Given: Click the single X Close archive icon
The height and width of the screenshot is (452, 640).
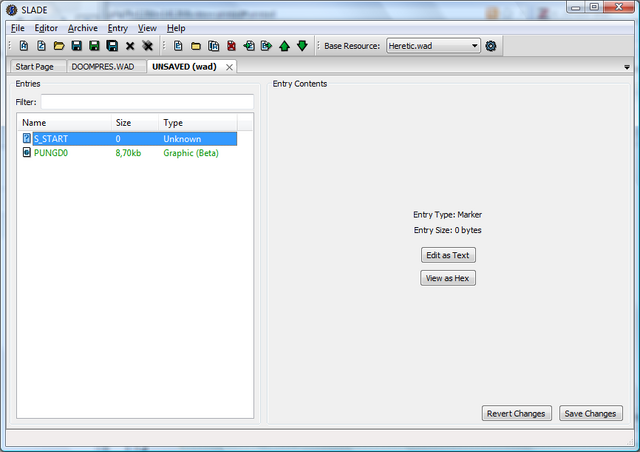Looking at the screenshot, I should pos(130,46).
